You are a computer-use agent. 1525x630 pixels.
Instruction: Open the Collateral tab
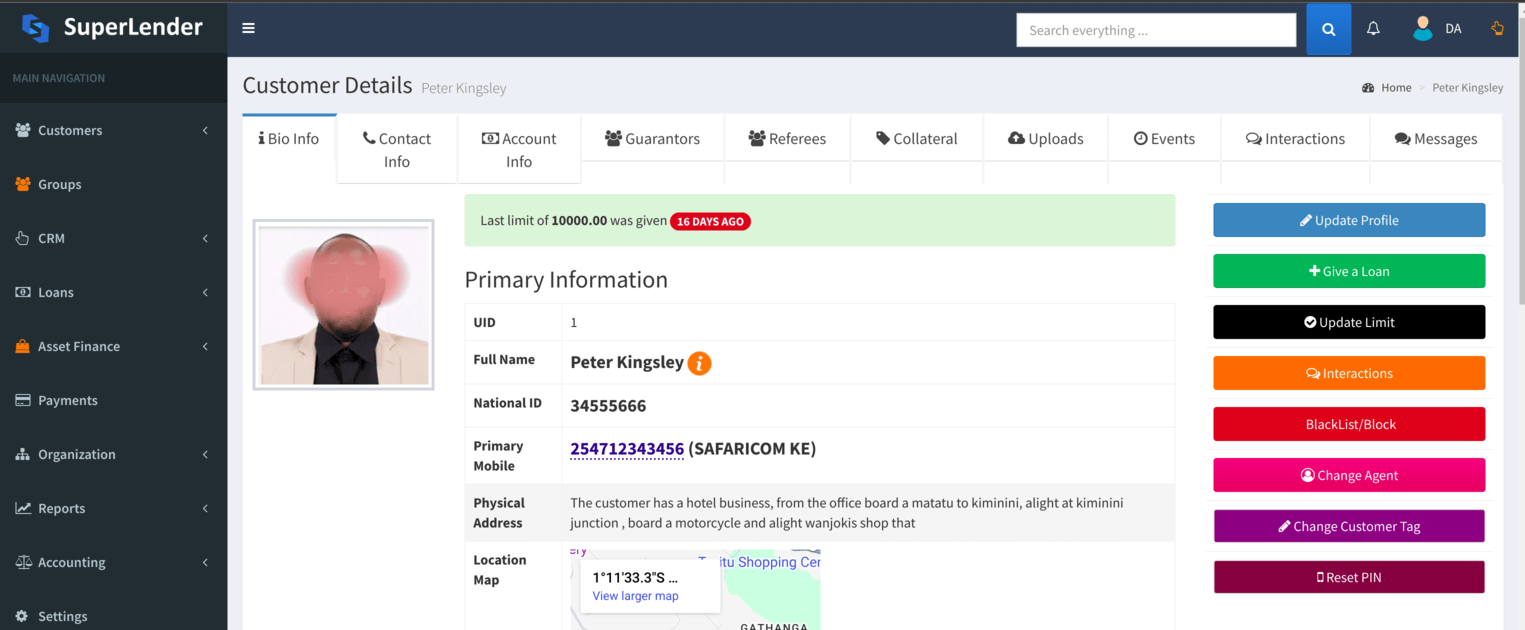coord(917,139)
